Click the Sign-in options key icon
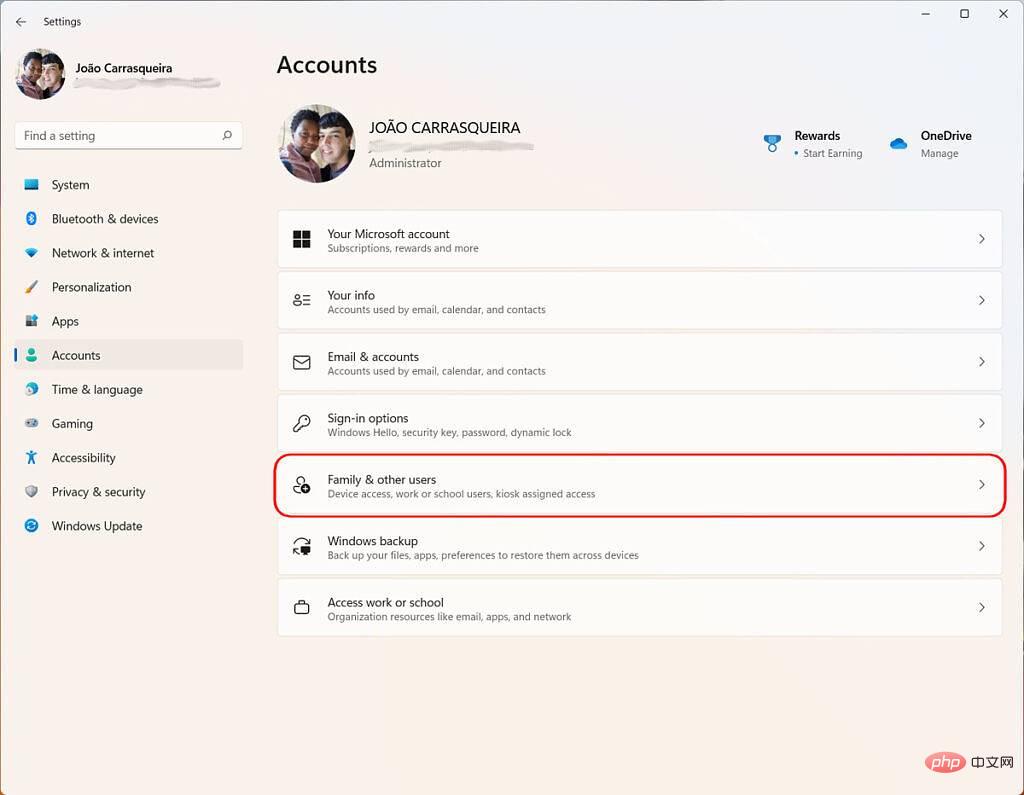 (301, 424)
